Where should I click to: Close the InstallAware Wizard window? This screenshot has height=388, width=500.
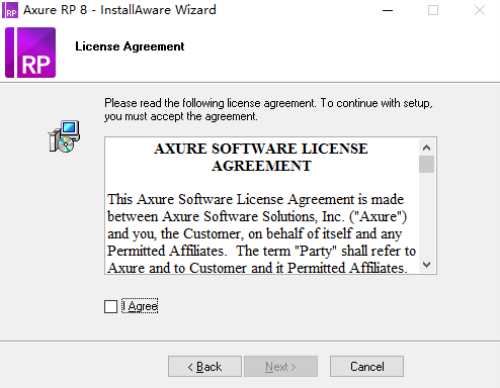[x=480, y=10]
